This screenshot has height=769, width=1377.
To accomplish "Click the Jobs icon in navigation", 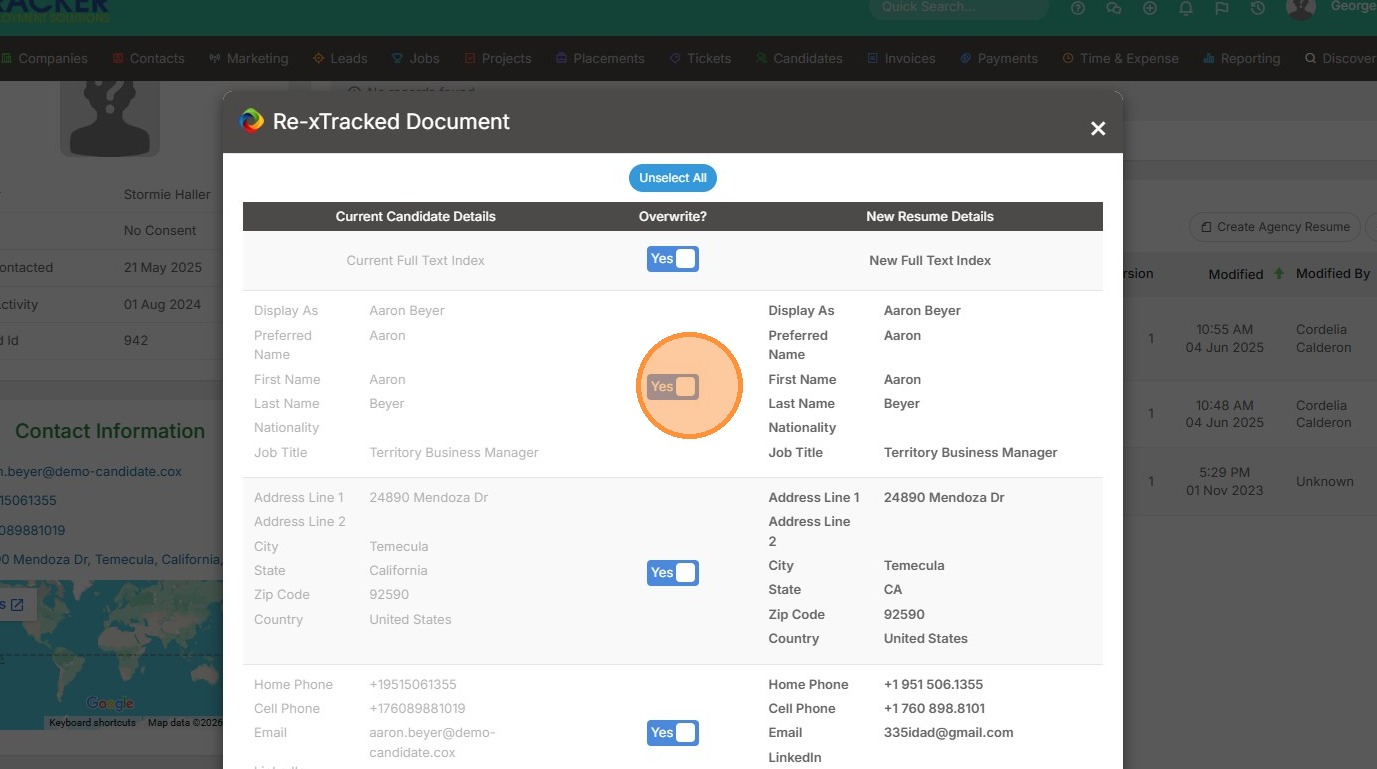I will (x=397, y=58).
